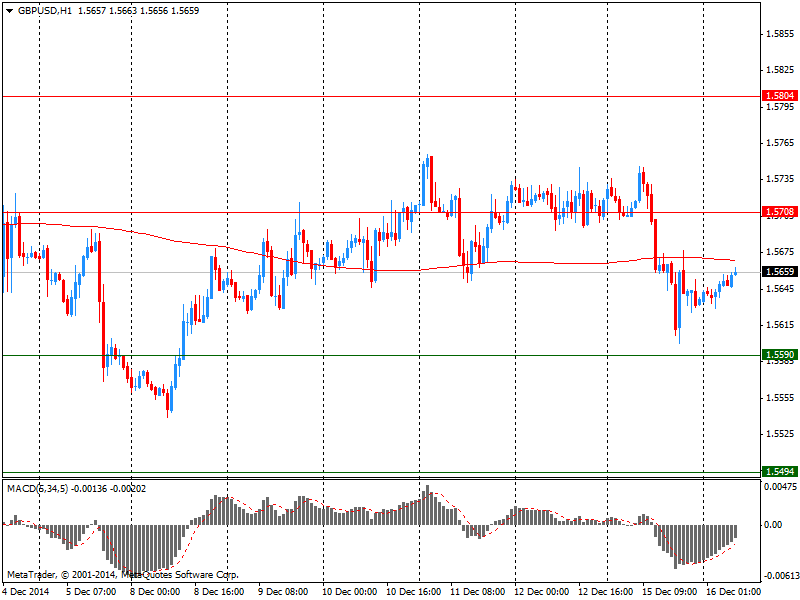This screenshot has height=600, width=800.
Task: Click the current price 1.5659 black tag
Action: pyautogui.click(x=779, y=271)
